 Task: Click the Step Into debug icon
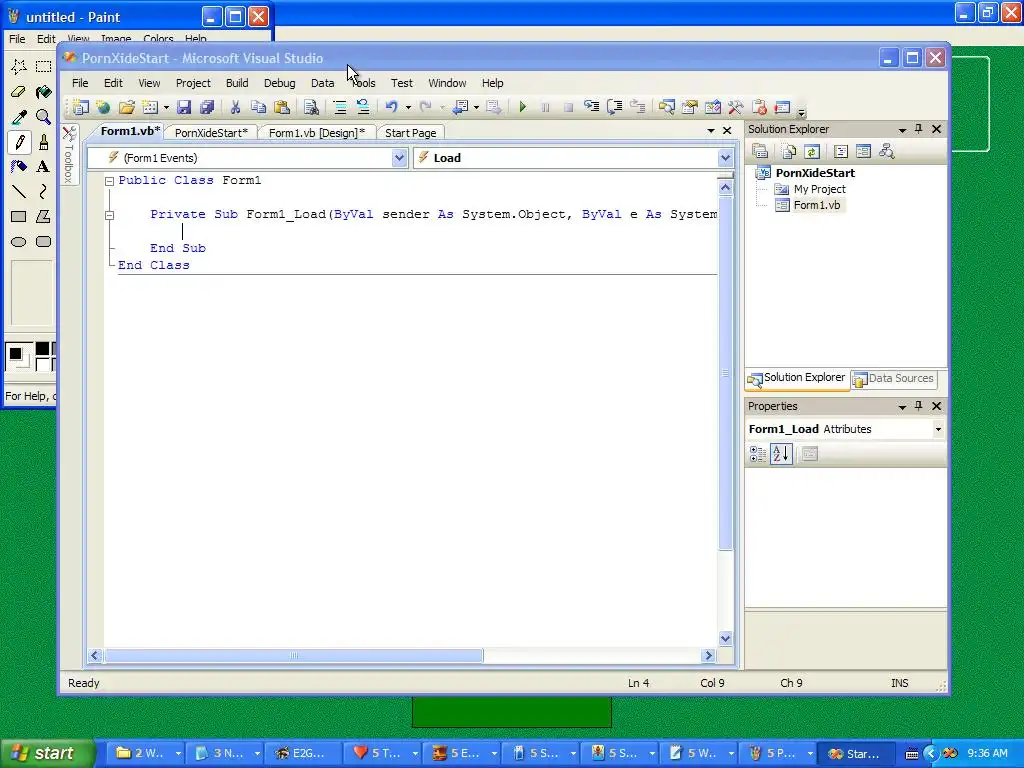tap(591, 107)
